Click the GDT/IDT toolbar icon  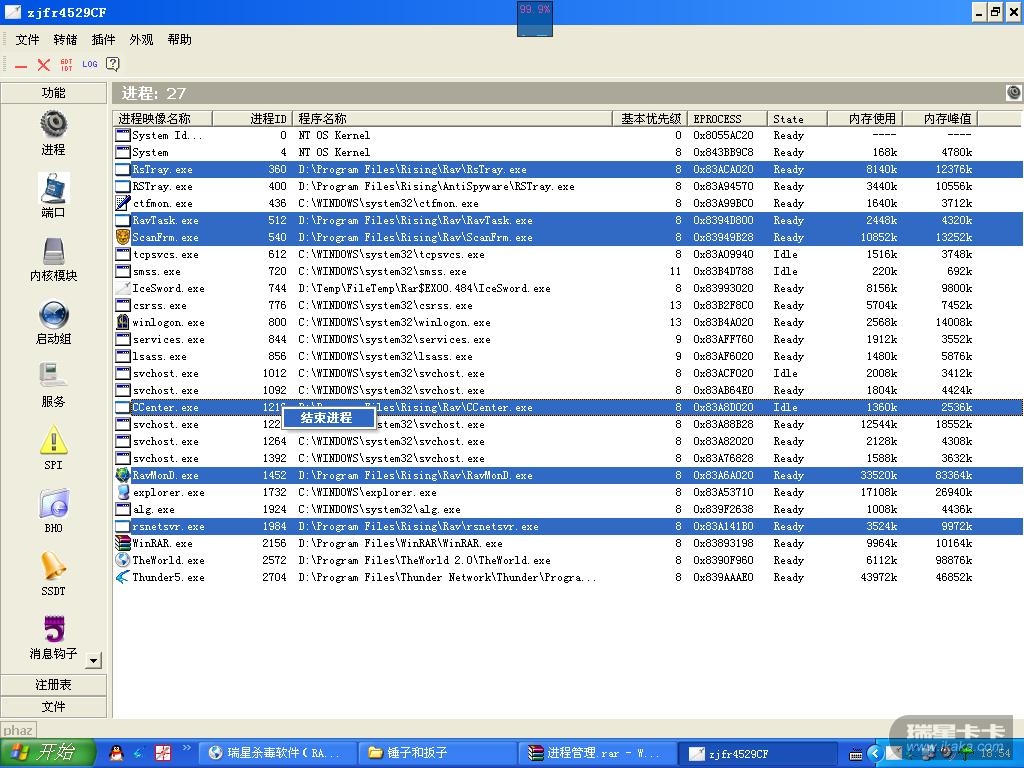pos(66,64)
